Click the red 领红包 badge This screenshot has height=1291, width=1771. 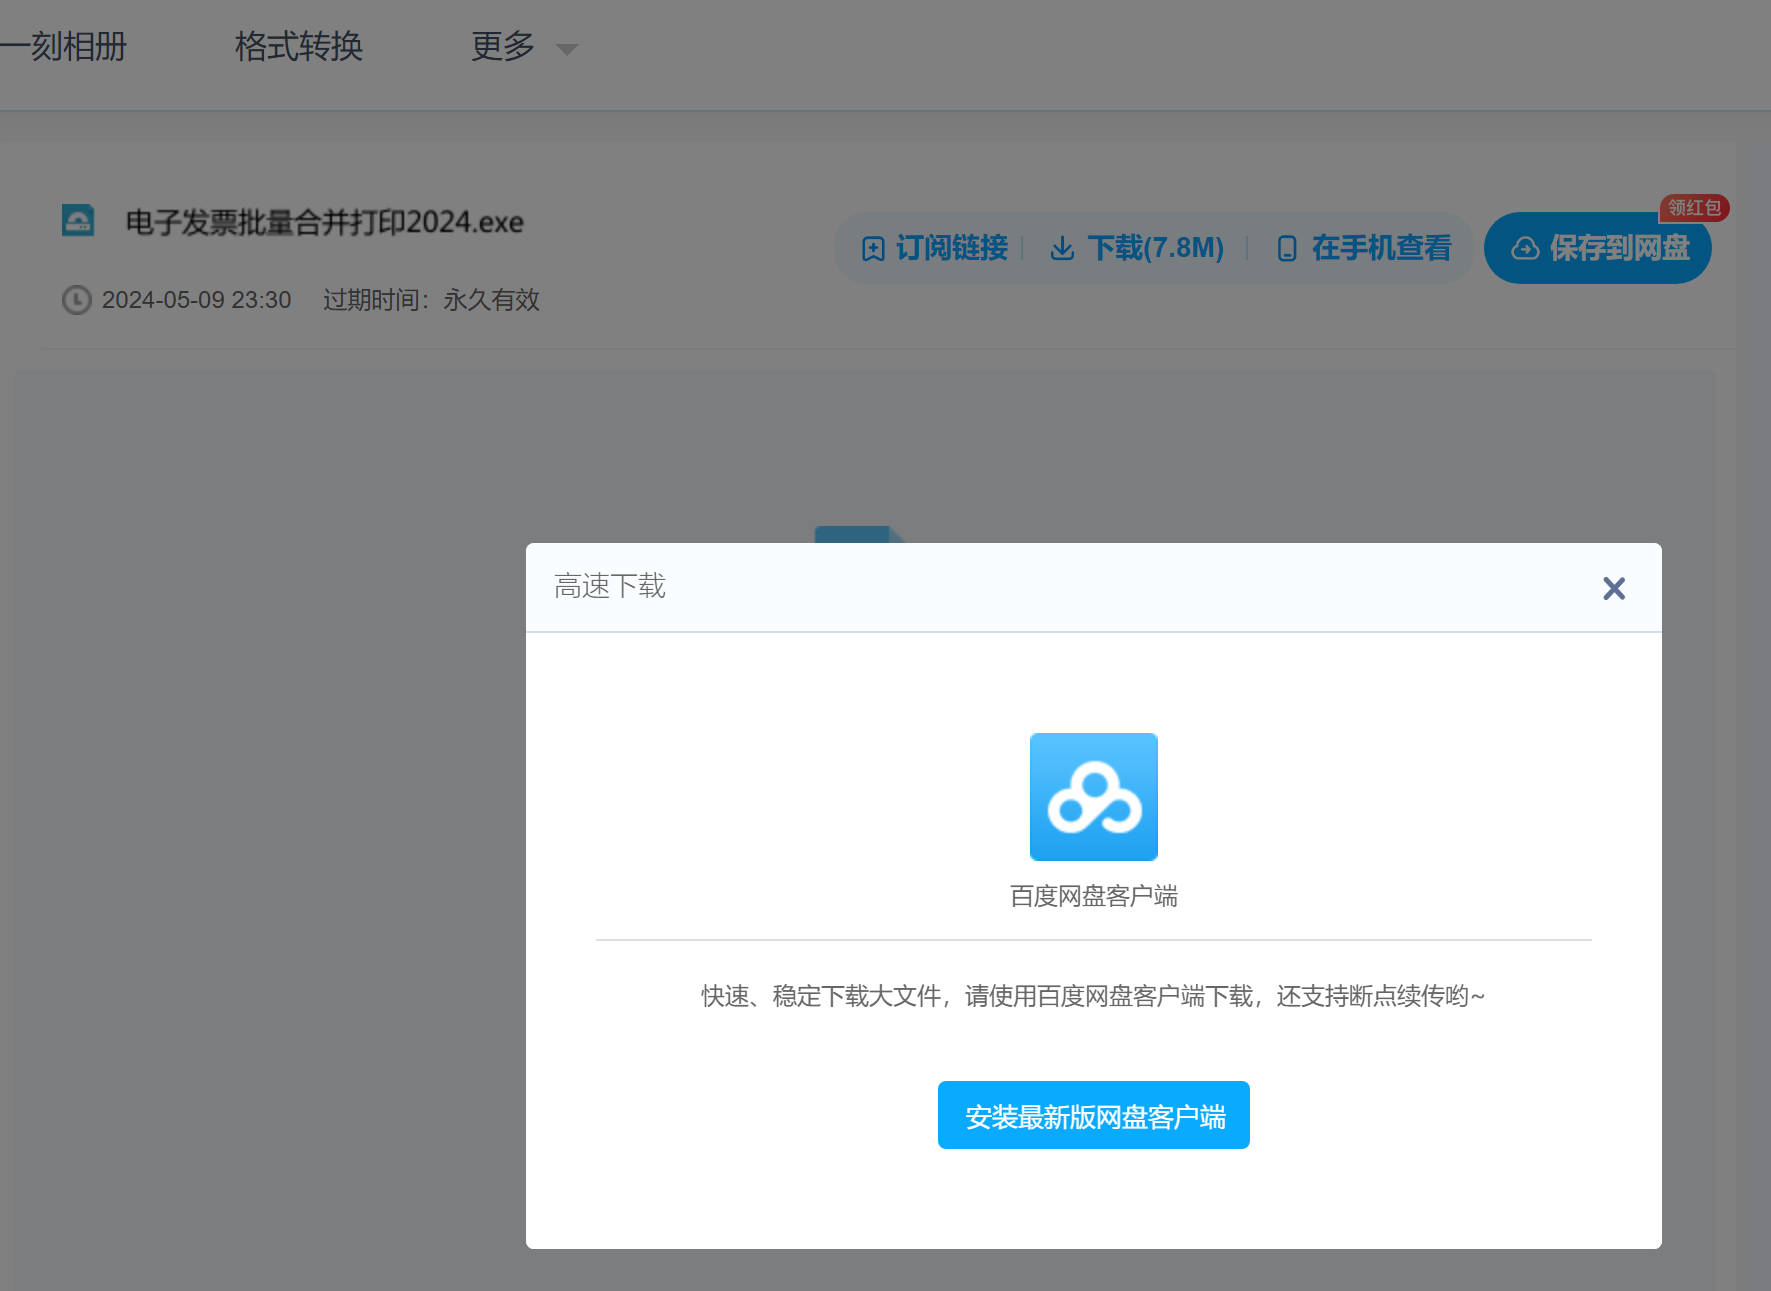[x=1694, y=208]
